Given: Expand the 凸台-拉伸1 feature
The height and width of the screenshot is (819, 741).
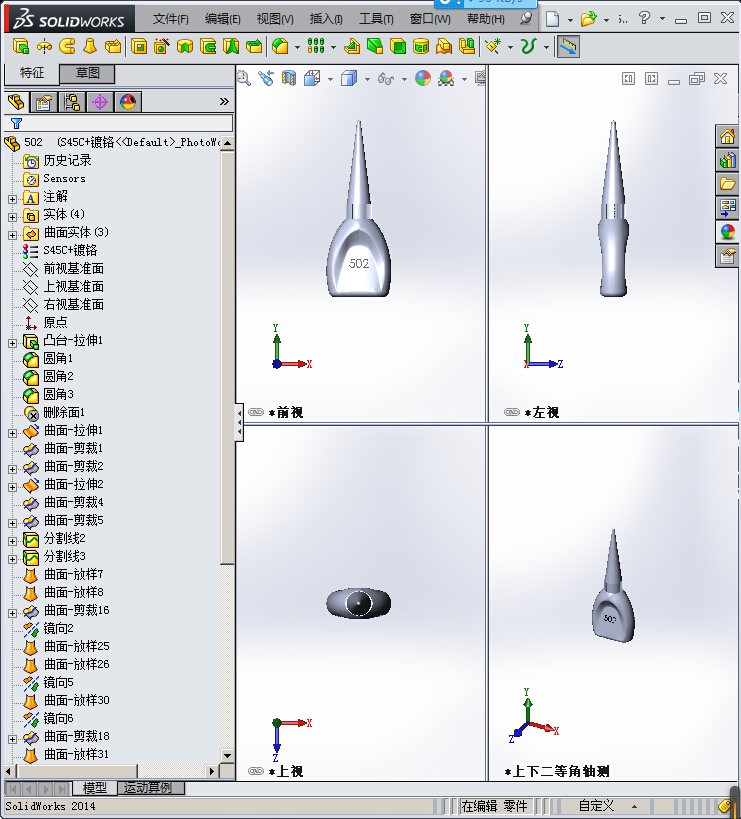Looking at the screenshot, I should tap(13, 343).
